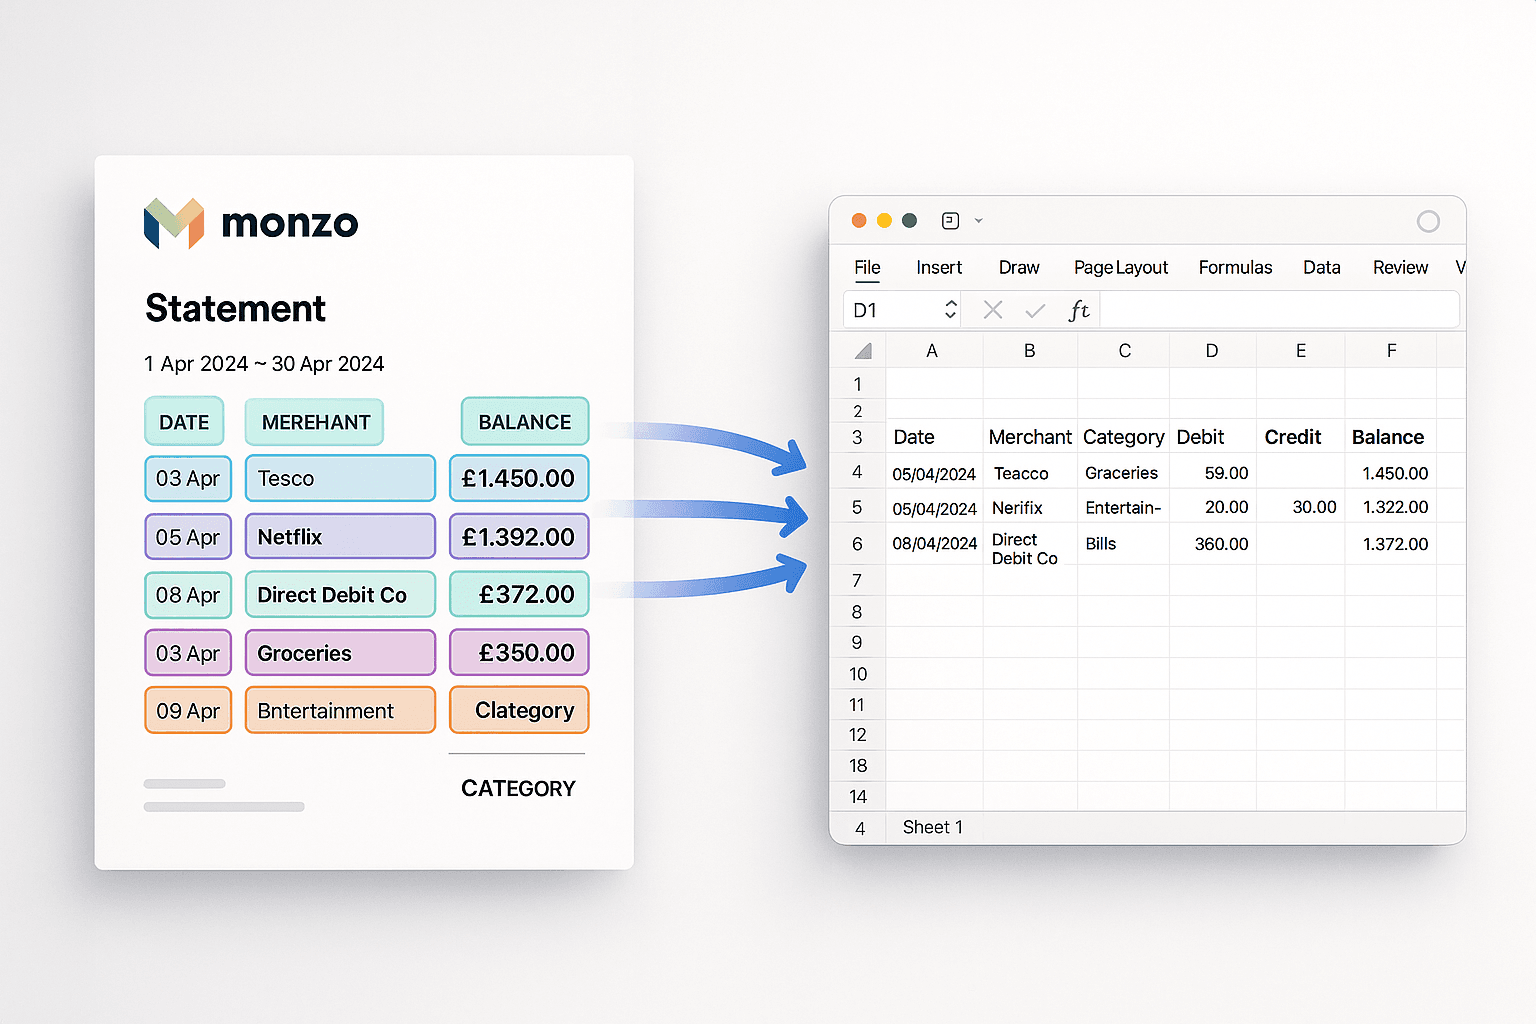Select column D header
Screen dimensions: 1536x1024
pos(1212,351)
